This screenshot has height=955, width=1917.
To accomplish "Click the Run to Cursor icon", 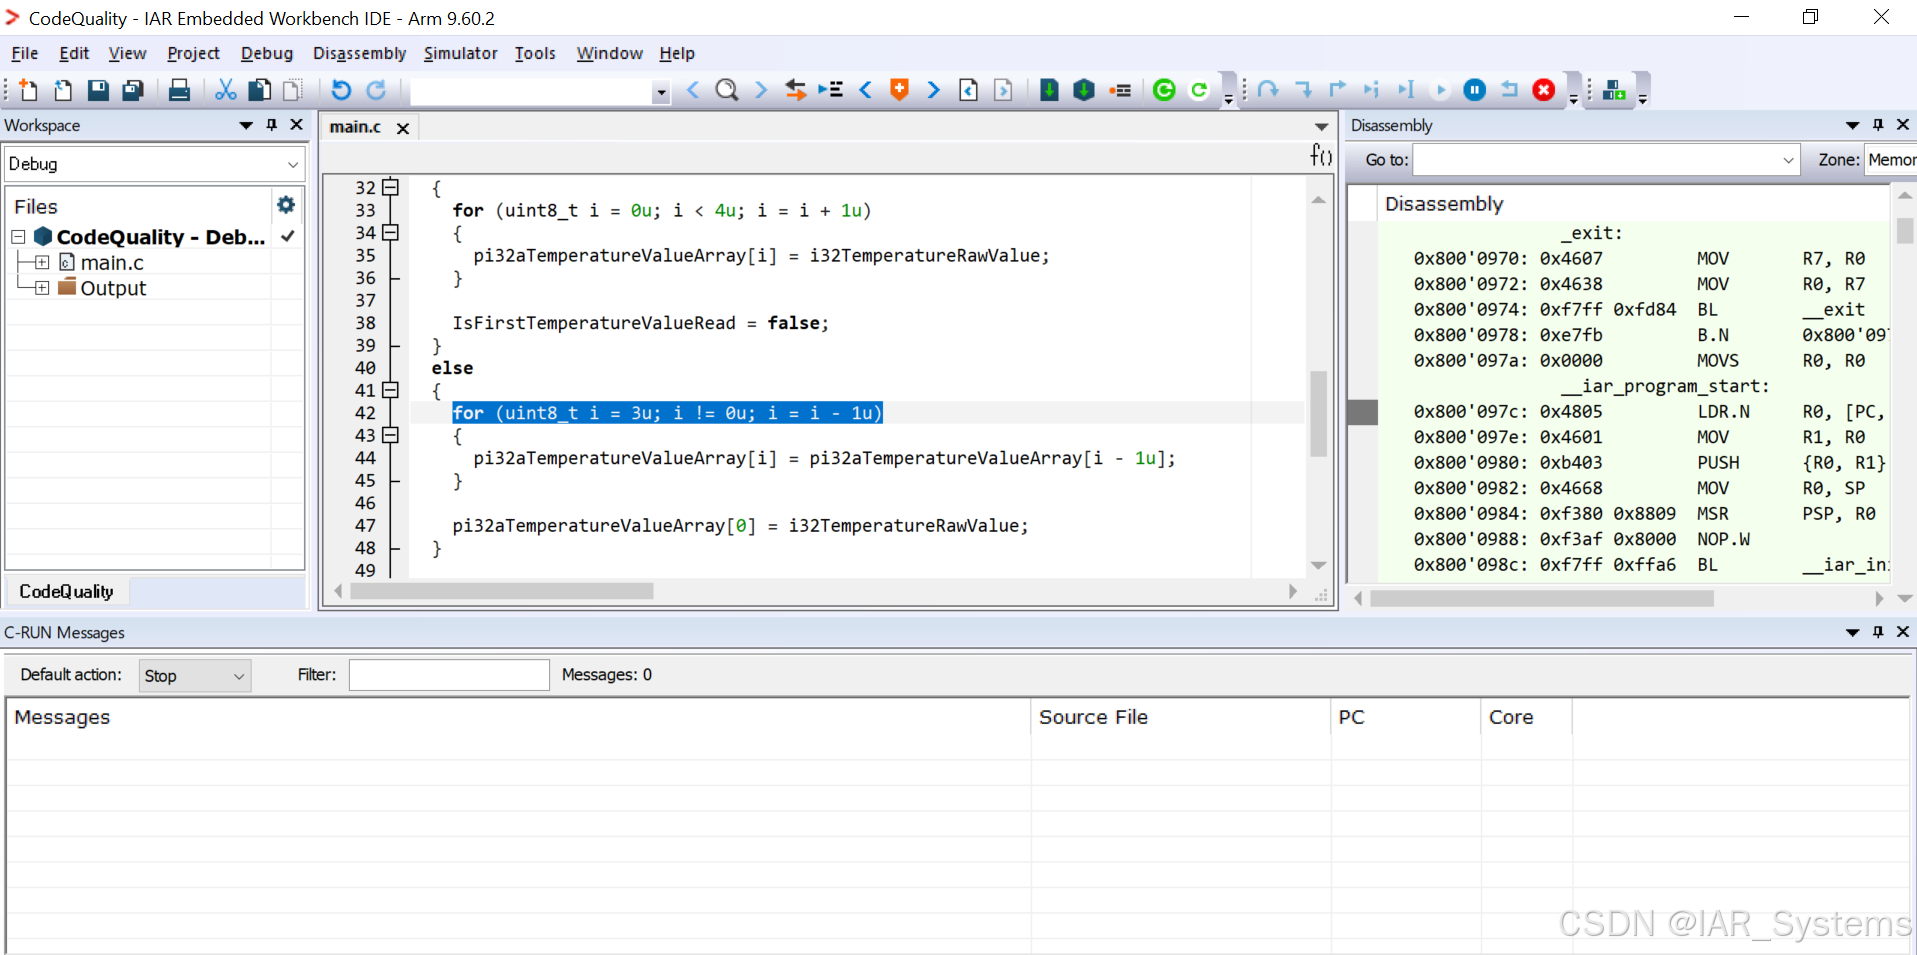I will point(1406,90).
